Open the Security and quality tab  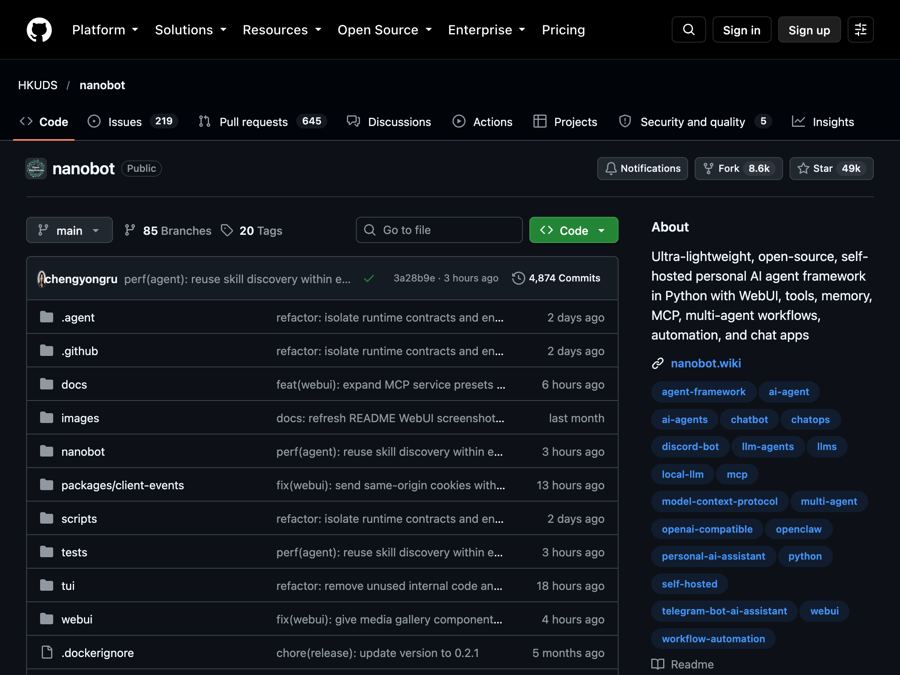tap(695, 122)
